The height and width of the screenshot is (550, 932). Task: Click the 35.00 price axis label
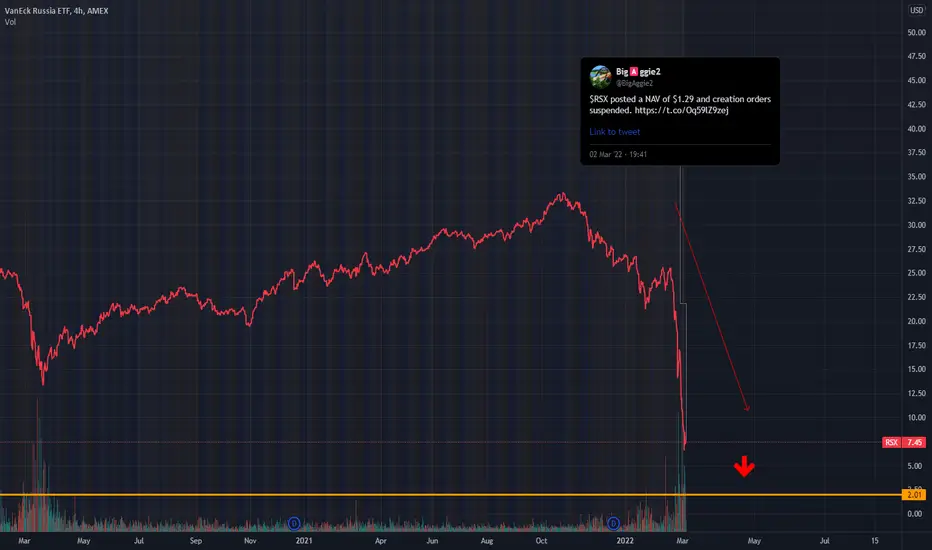pyautogui.click(x=917, y=177)
